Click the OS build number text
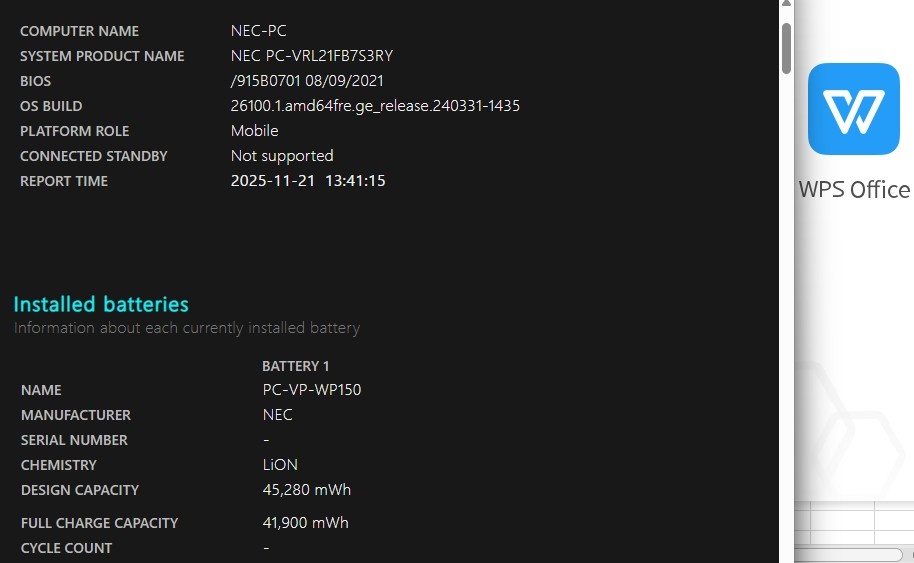Image resolution: width=914 pixels, height=563 pixels. coord(375,106)
